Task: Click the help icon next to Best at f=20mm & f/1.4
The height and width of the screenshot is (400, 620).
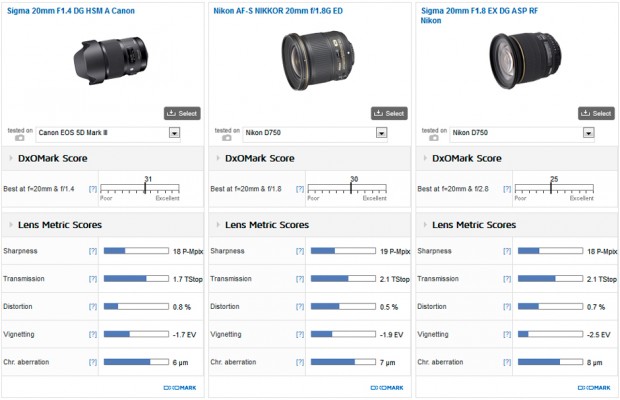Action: [93, 189]
